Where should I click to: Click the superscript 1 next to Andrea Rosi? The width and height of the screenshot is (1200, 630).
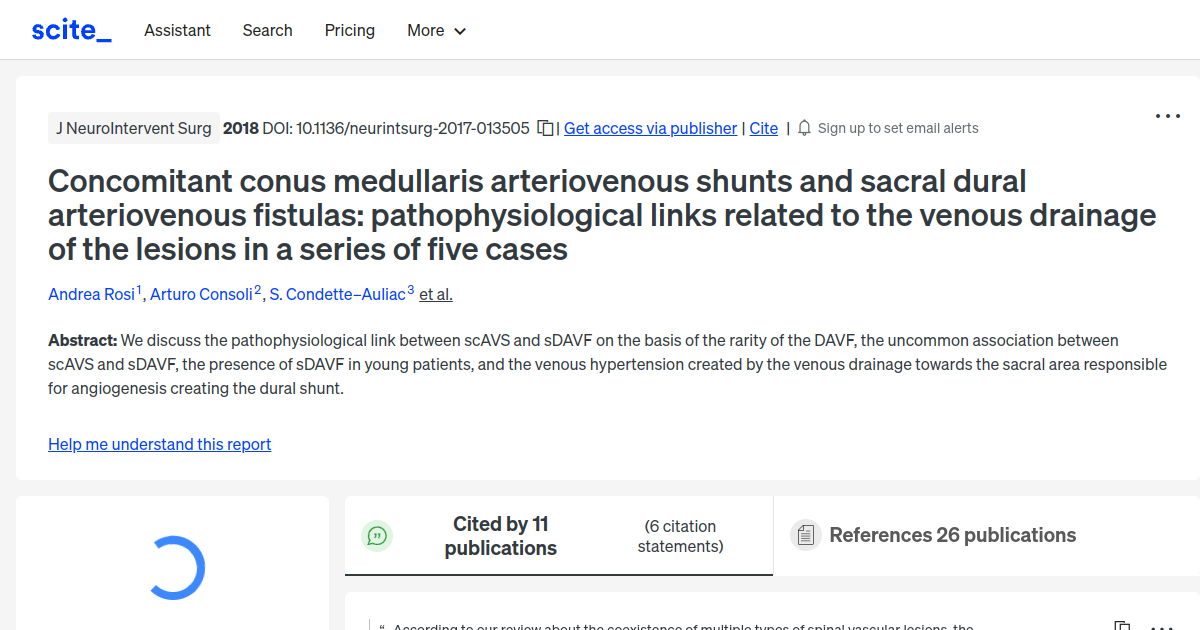(137, 287)
